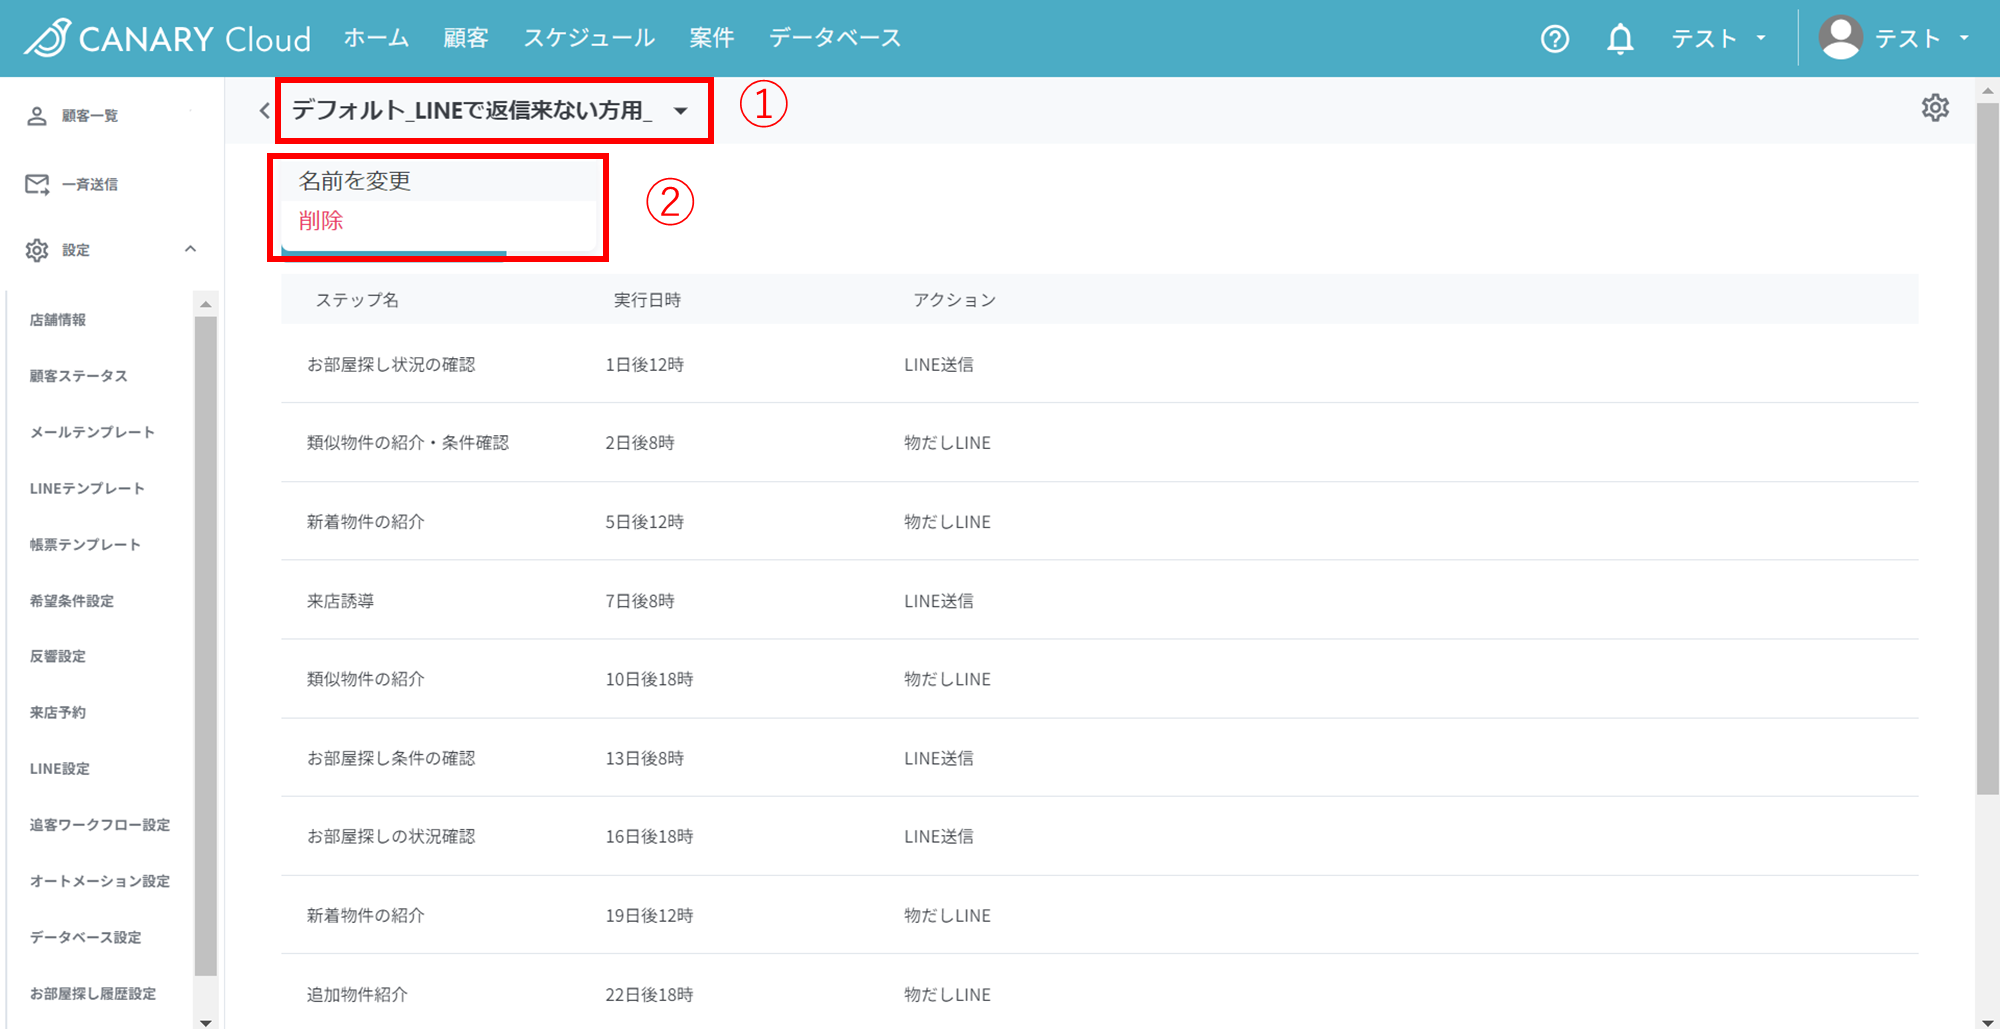Click the CANARY Cloud bird logo
This screenshot has width=2000, height=1029.
(x=47, y=38)
